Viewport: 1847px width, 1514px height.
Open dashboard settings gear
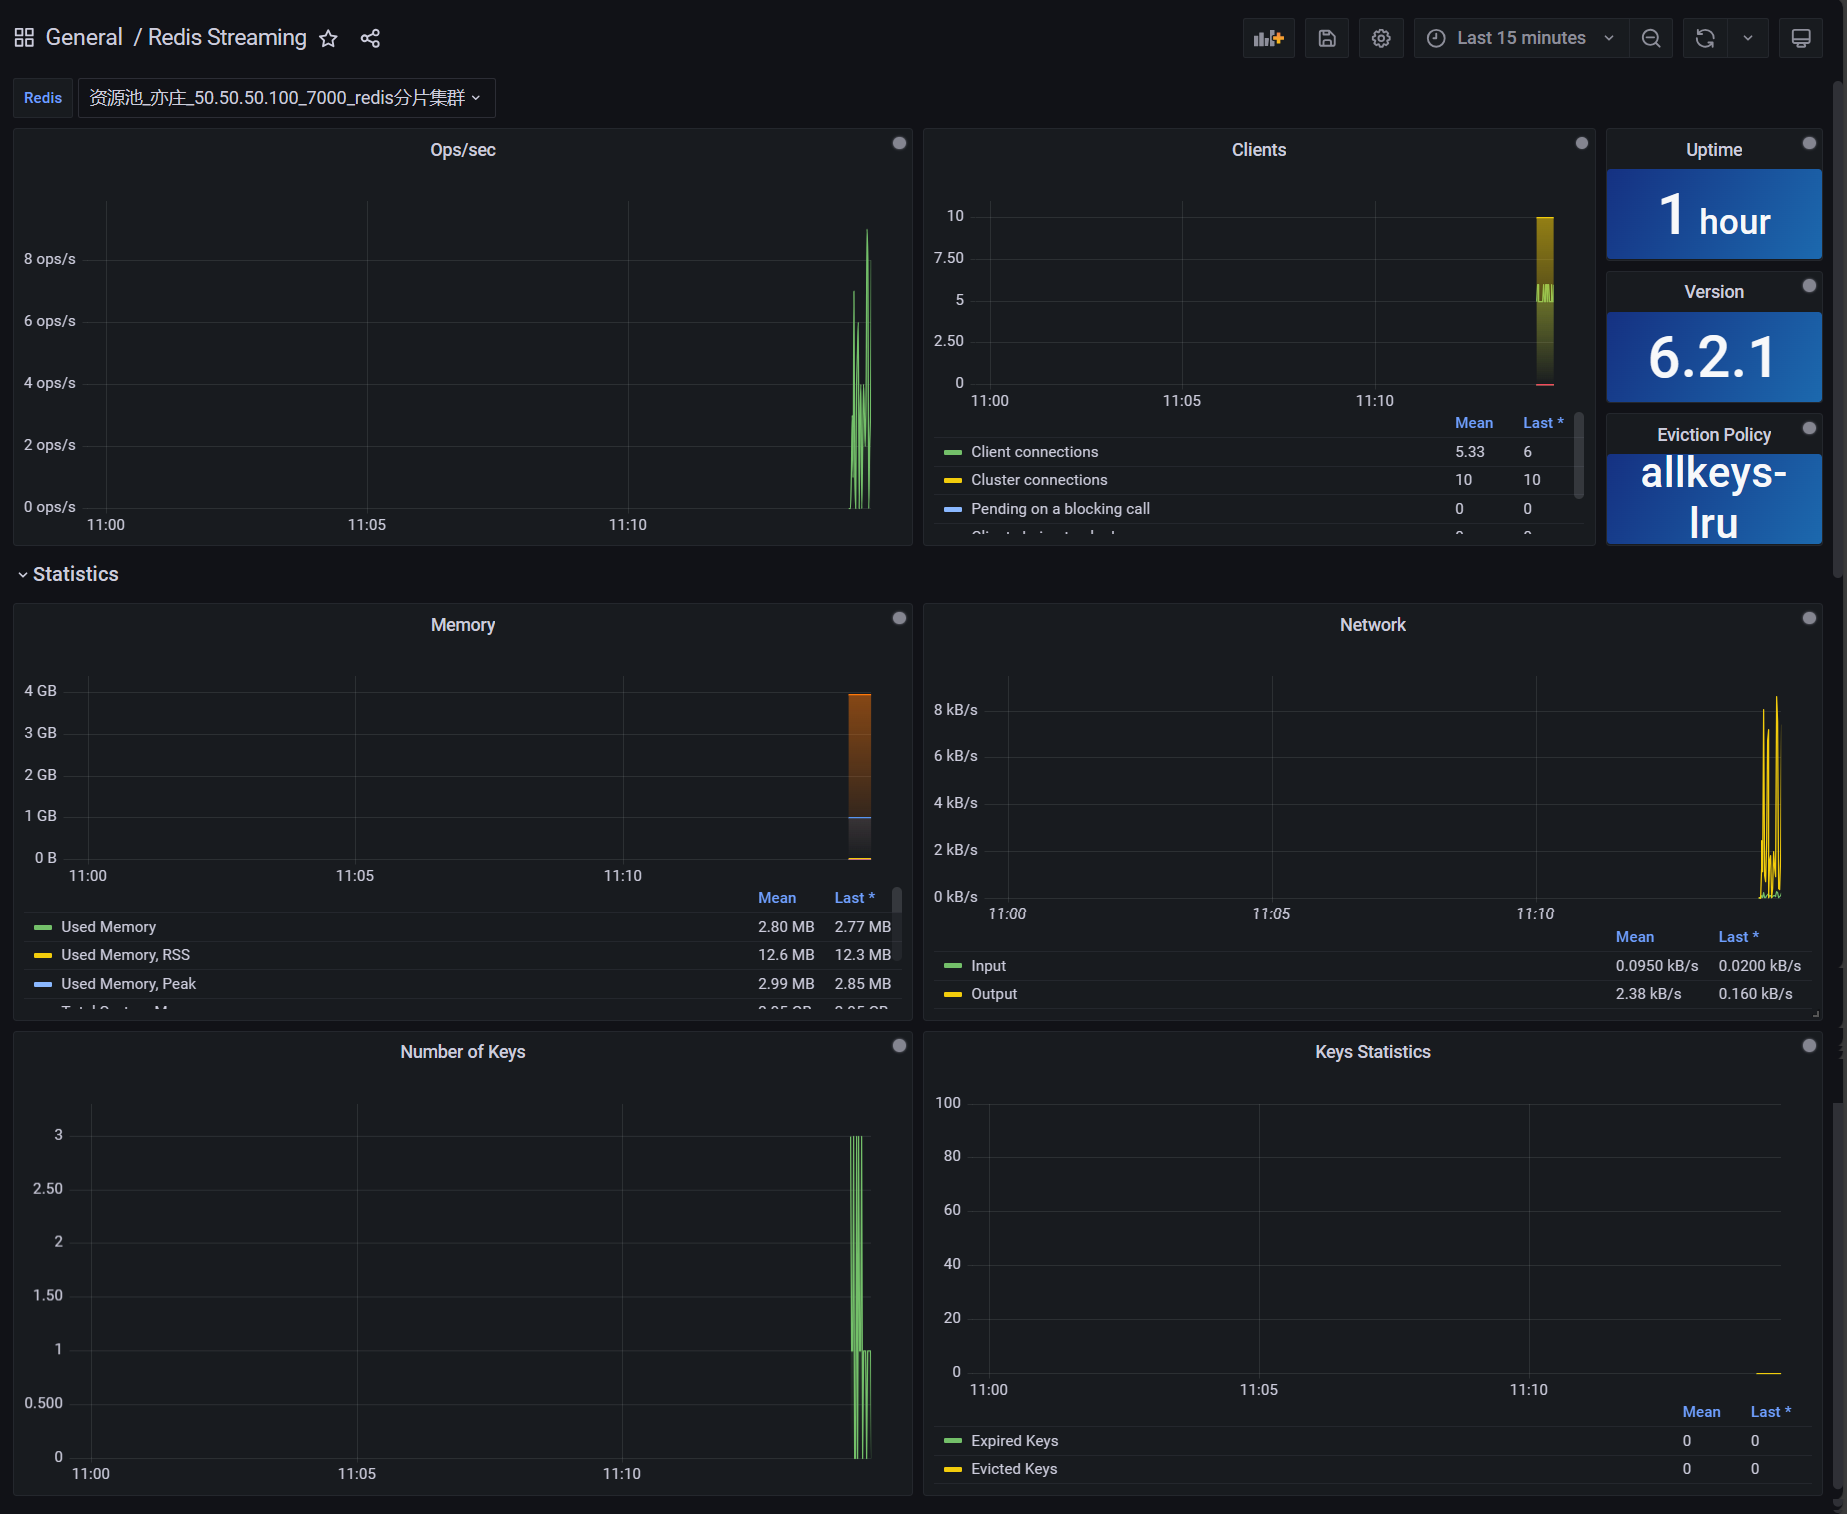(1381, 38)
